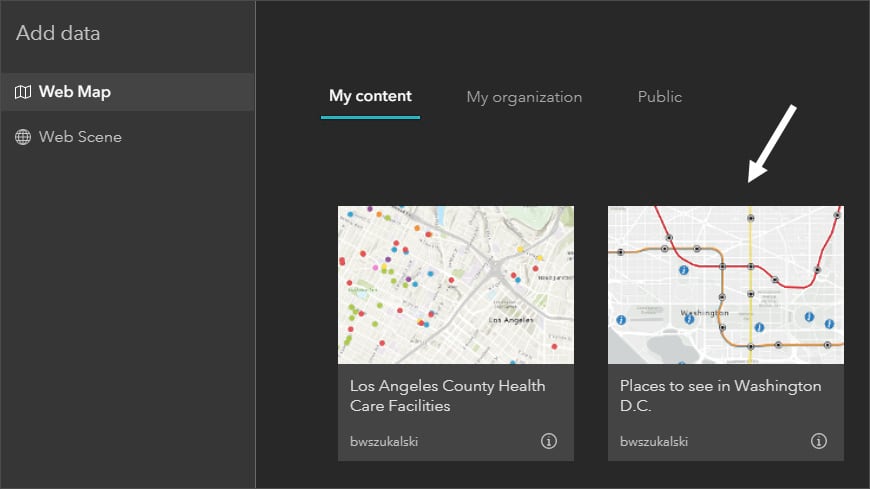
Task: Click owner bwszukalski under Los Angeles card
Action: point(384,441)
